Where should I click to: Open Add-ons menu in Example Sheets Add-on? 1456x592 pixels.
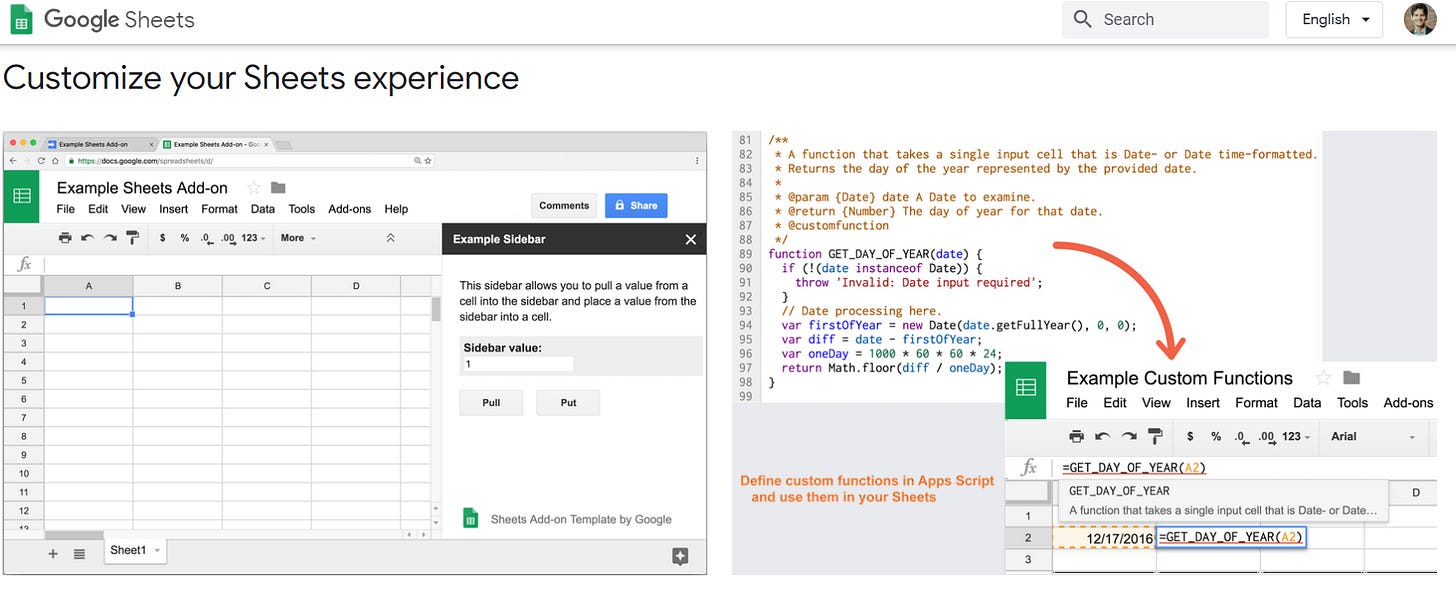pos(350,209)
